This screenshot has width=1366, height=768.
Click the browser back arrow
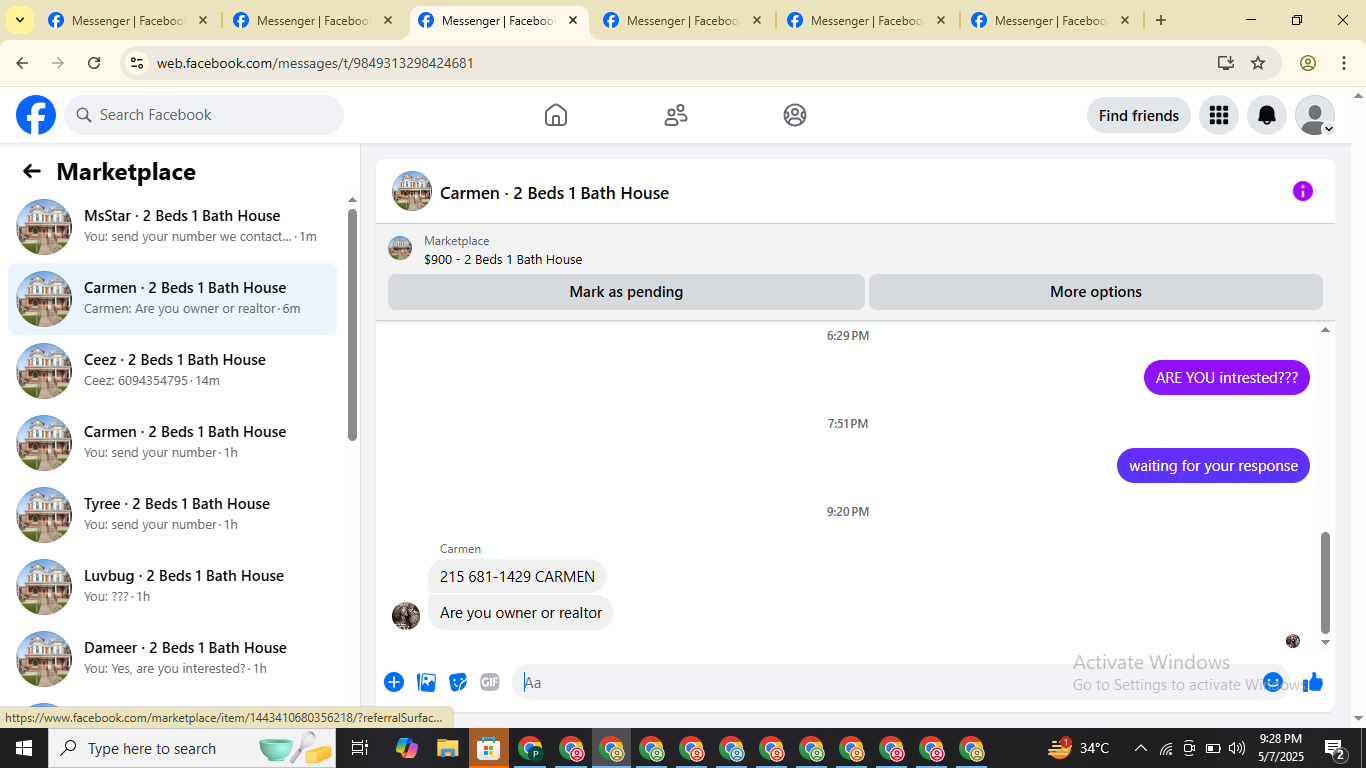22,63
